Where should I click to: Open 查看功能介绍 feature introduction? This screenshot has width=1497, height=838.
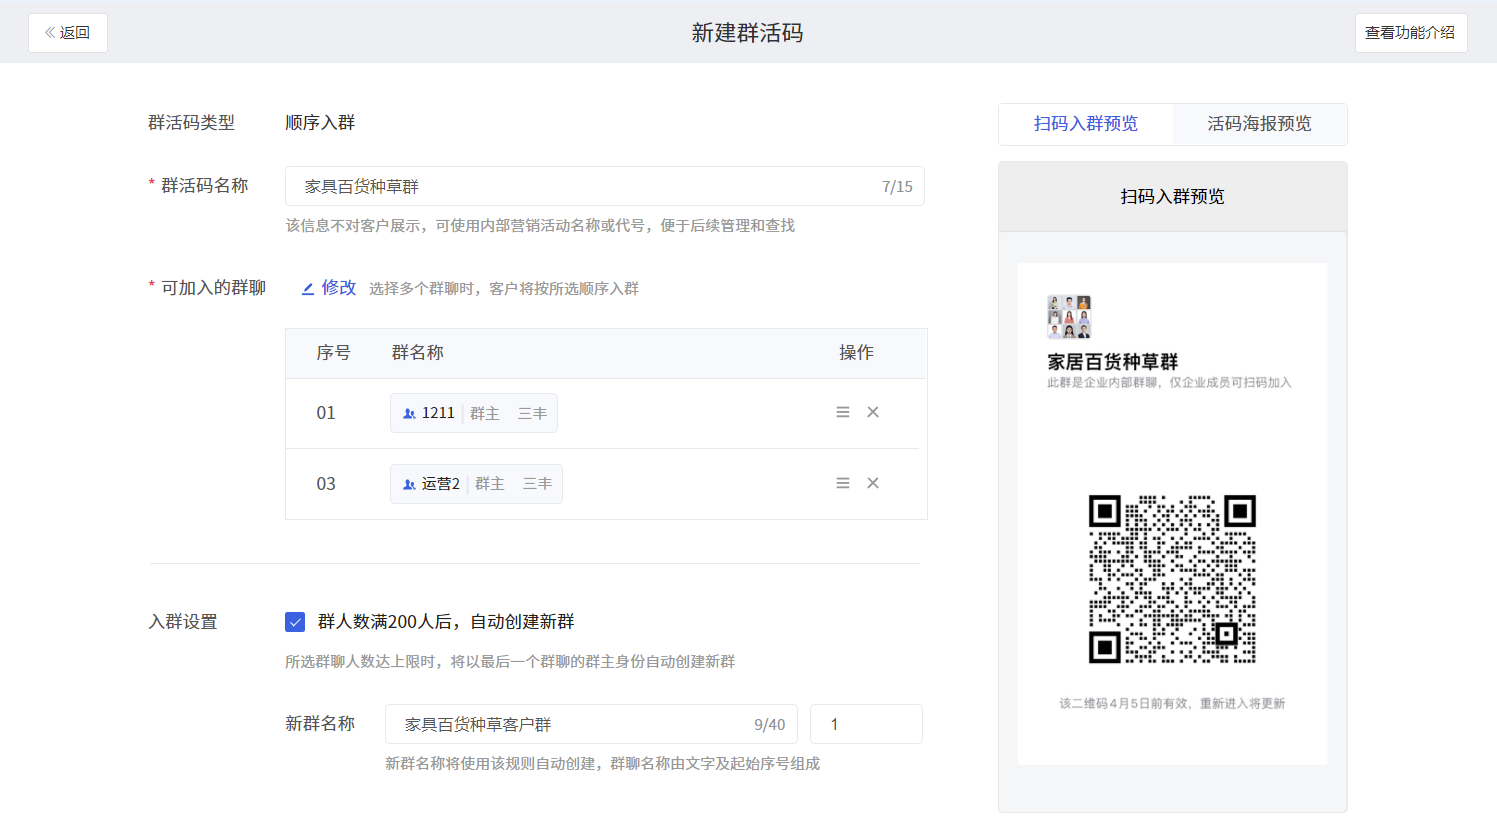[1410, 33]
